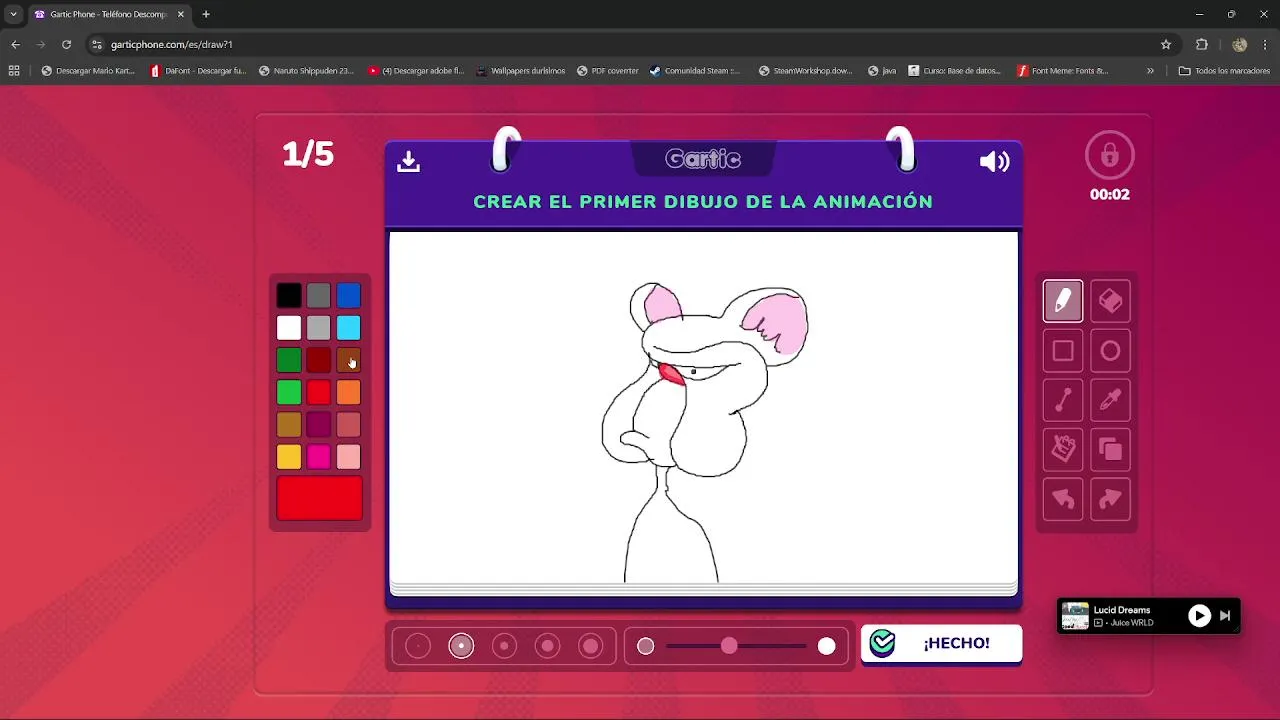Pick the hot pink color swatch
1280x720 pixels.
tap(318, 457)
